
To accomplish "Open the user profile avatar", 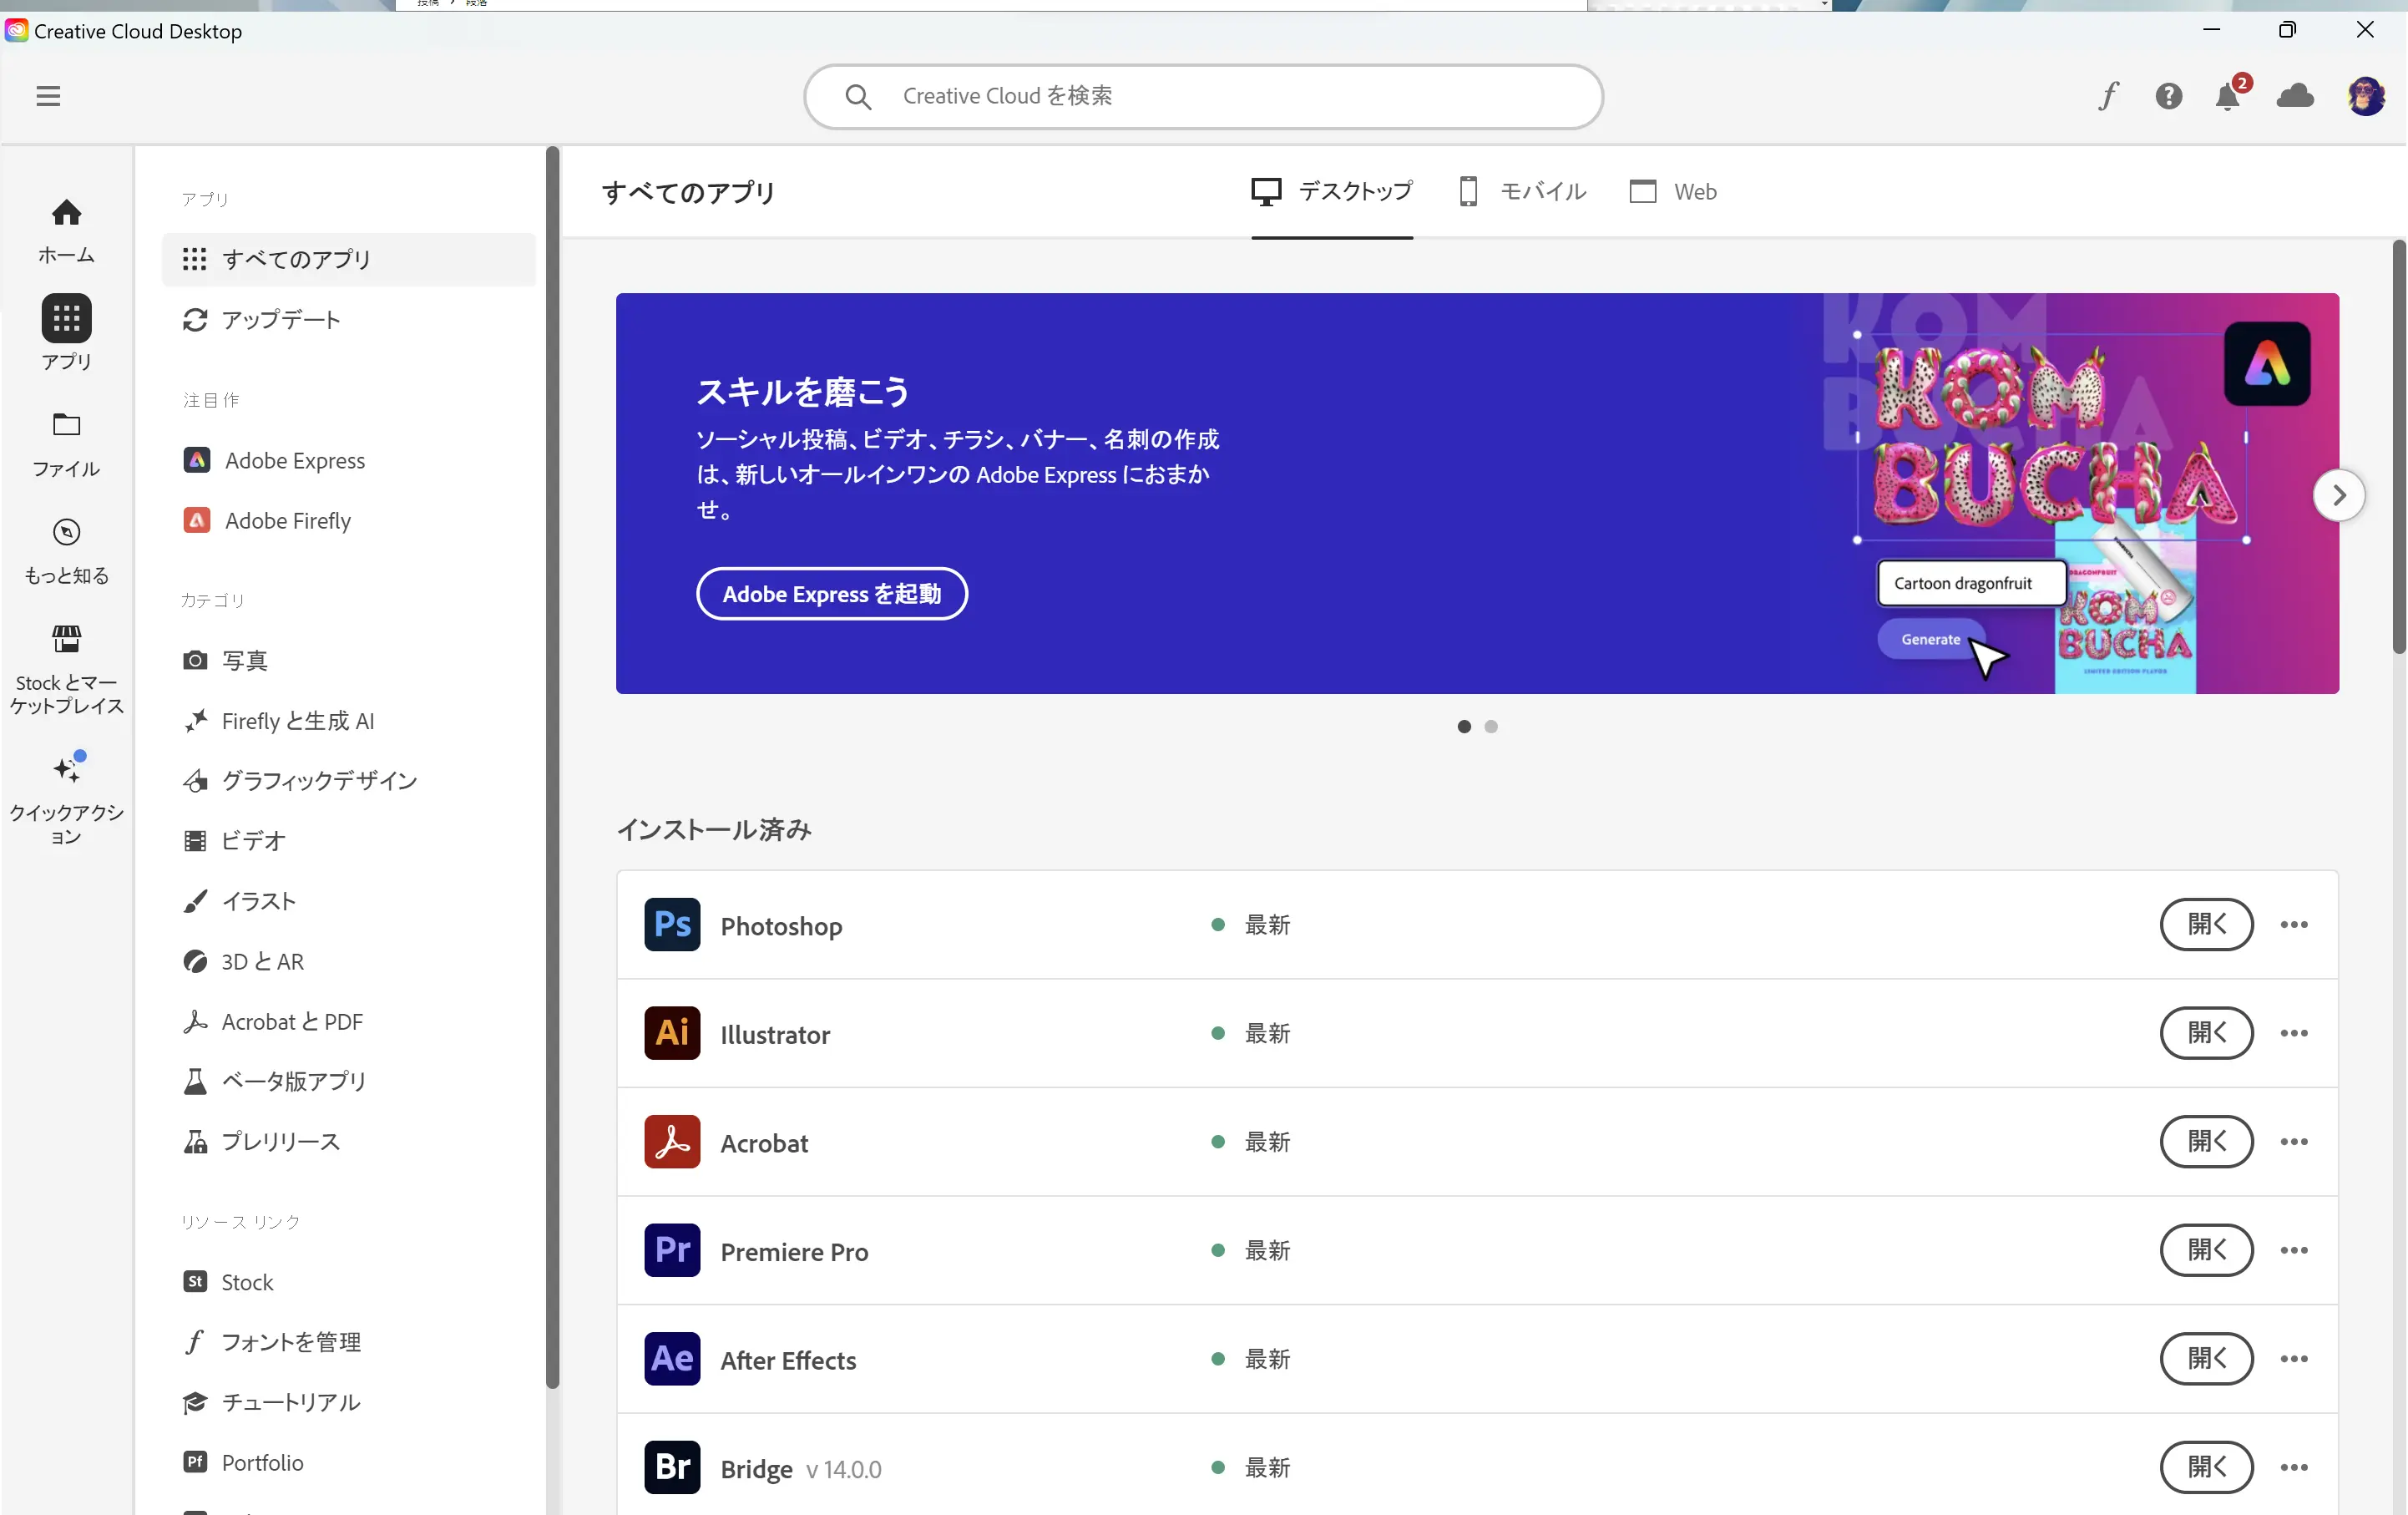I will pyautogui.click(x=2366, y=96).
